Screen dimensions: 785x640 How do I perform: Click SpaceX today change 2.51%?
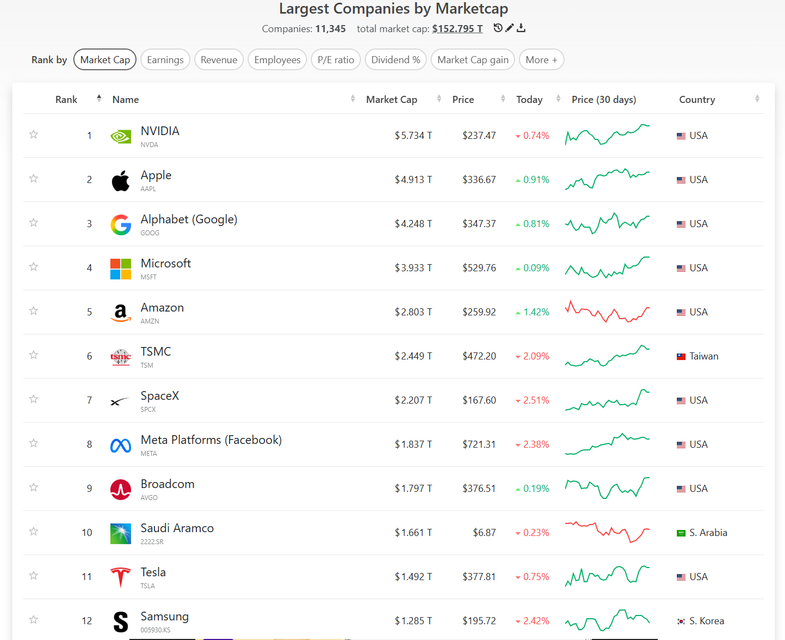533,400
